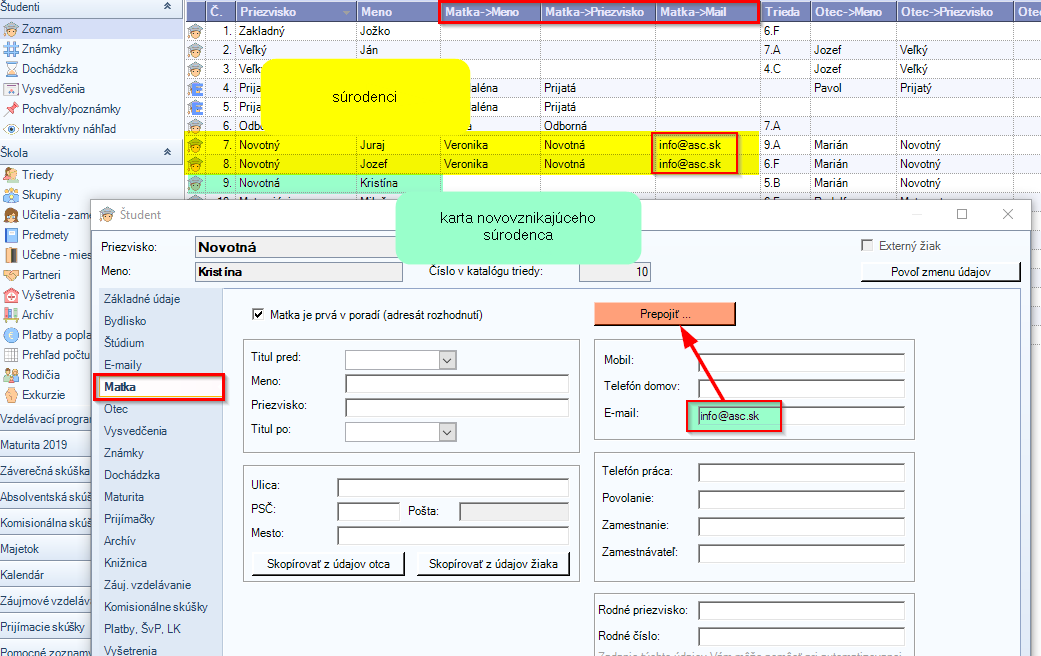Click Povoľ zmenu údajov button
Screen dimensions: 1041x656
coord(940,272)
